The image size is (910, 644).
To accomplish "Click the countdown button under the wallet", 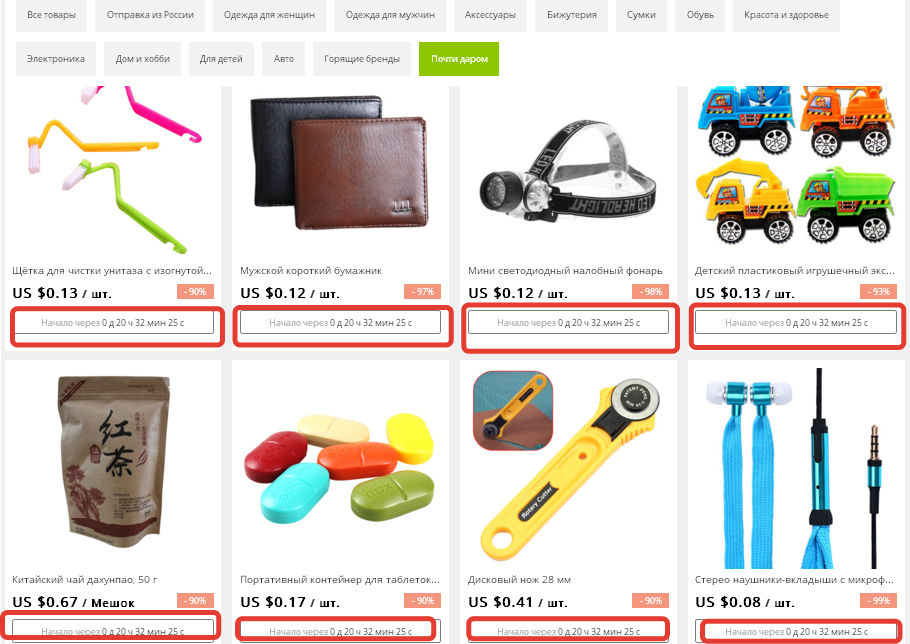I will click(340, 323).
